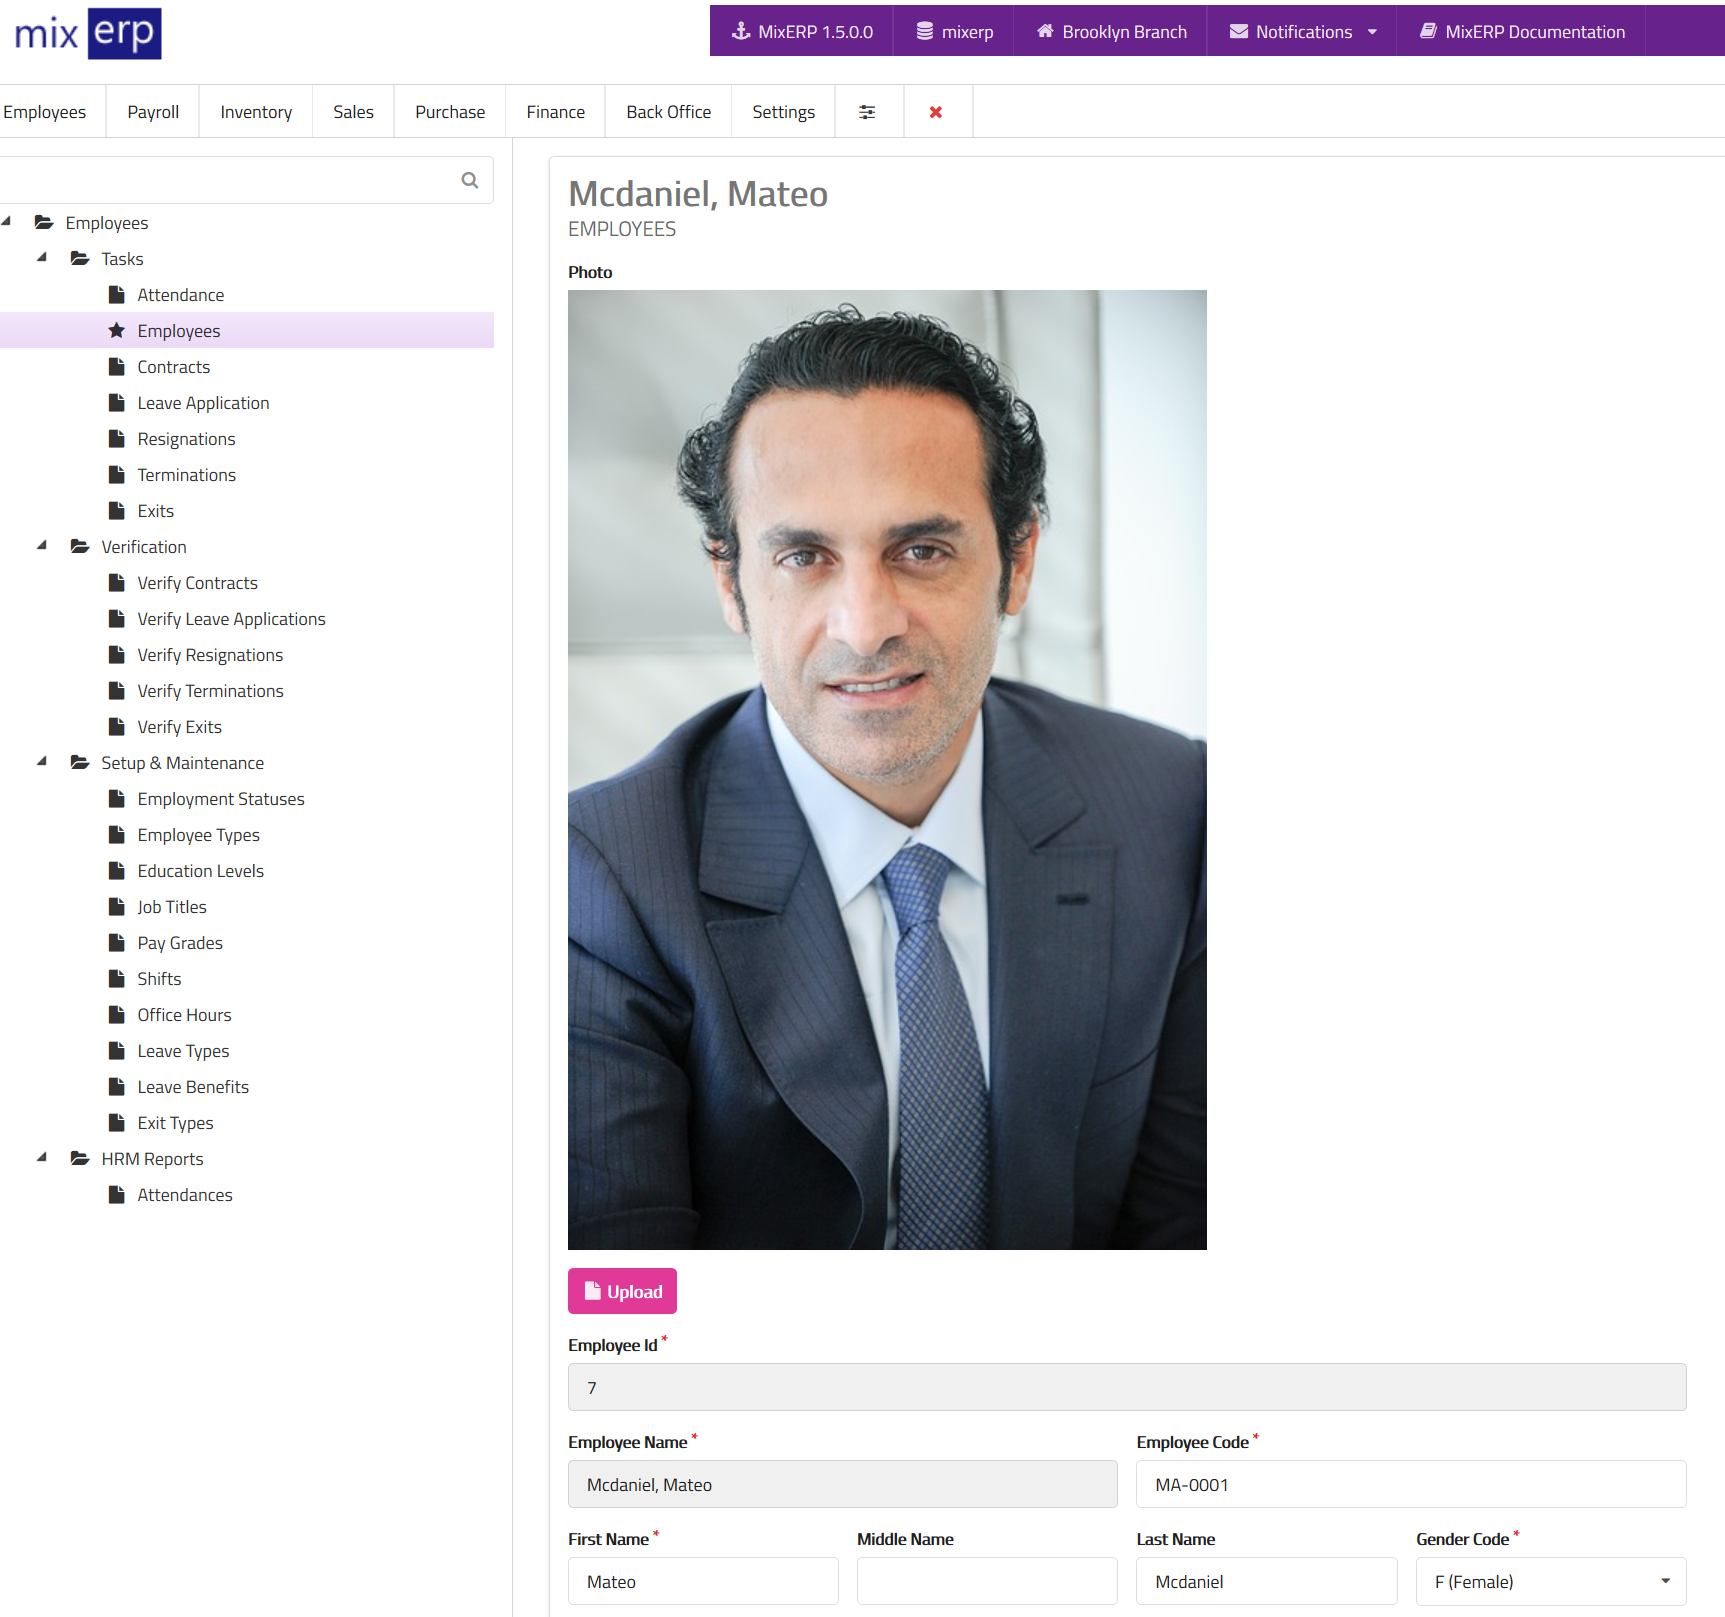Click the mixerp database item
Viewport: 1725px width, 1617px height.
(954, 32)
